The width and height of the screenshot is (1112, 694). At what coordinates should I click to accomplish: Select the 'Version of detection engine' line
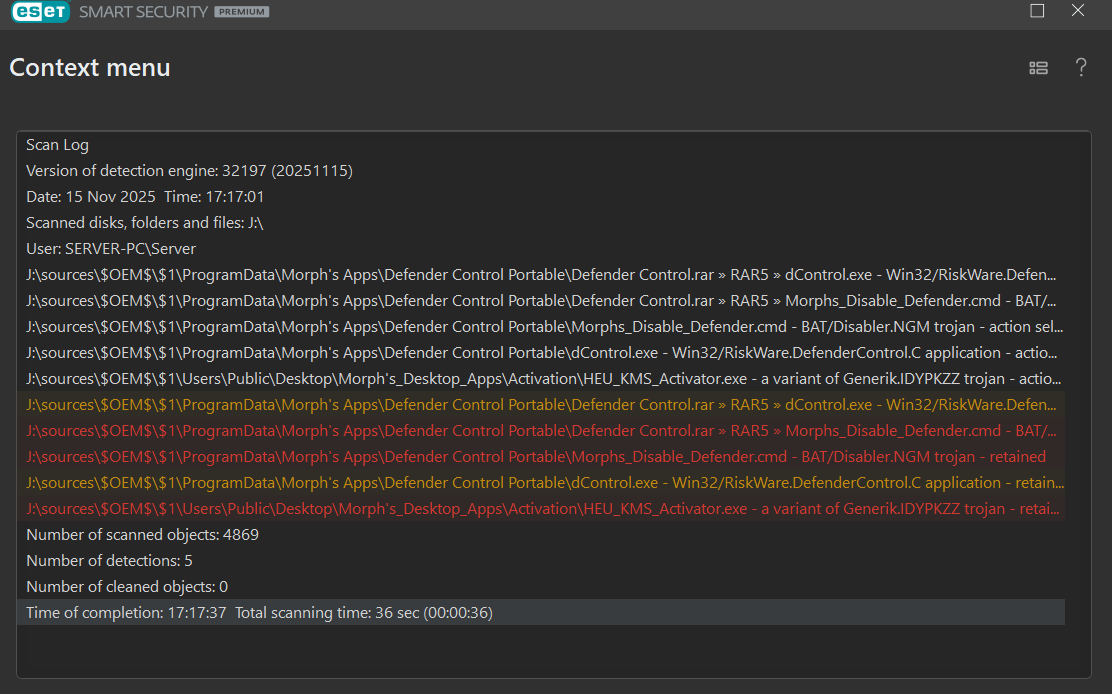tap(189, 171)
